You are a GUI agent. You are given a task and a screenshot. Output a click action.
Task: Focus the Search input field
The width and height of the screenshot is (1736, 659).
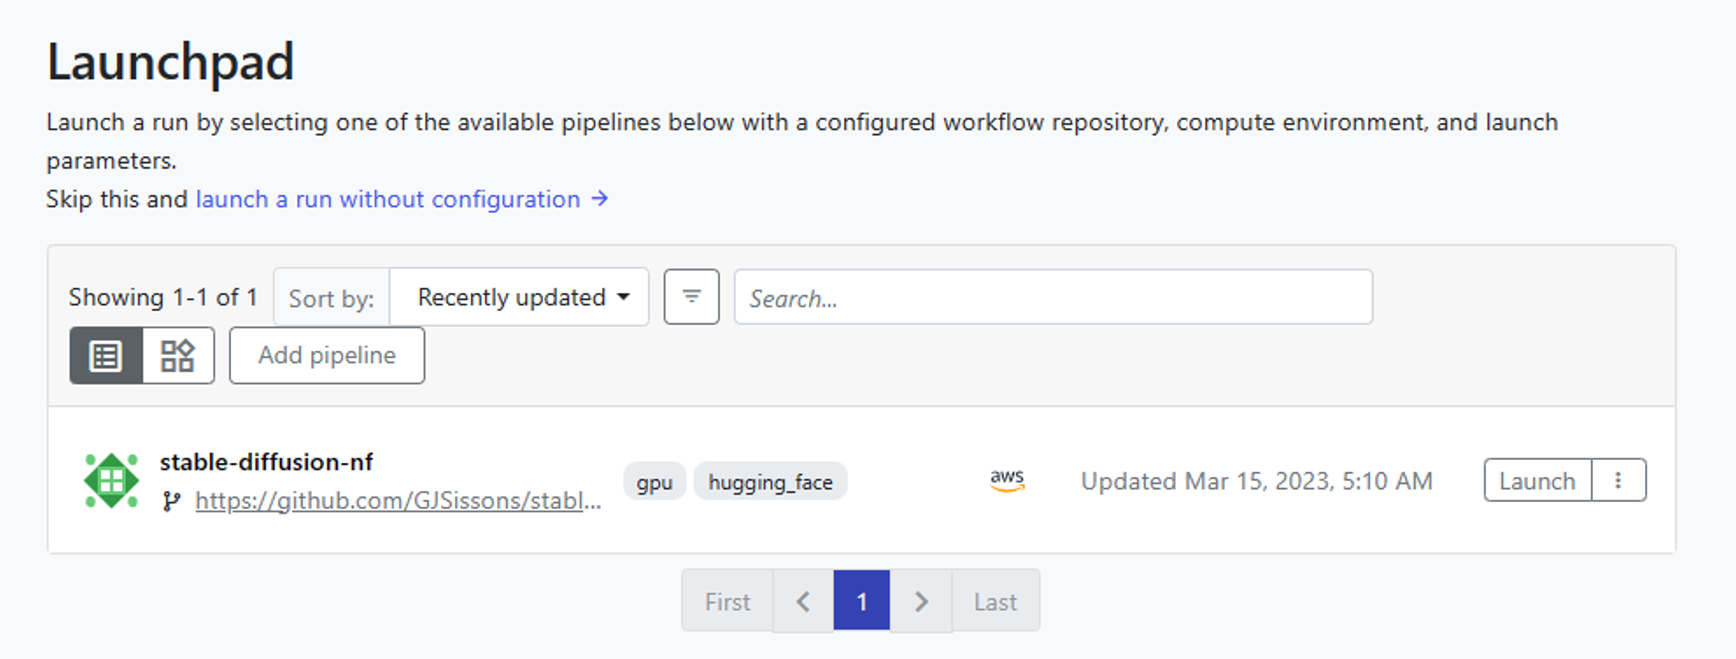[1052, 297]
